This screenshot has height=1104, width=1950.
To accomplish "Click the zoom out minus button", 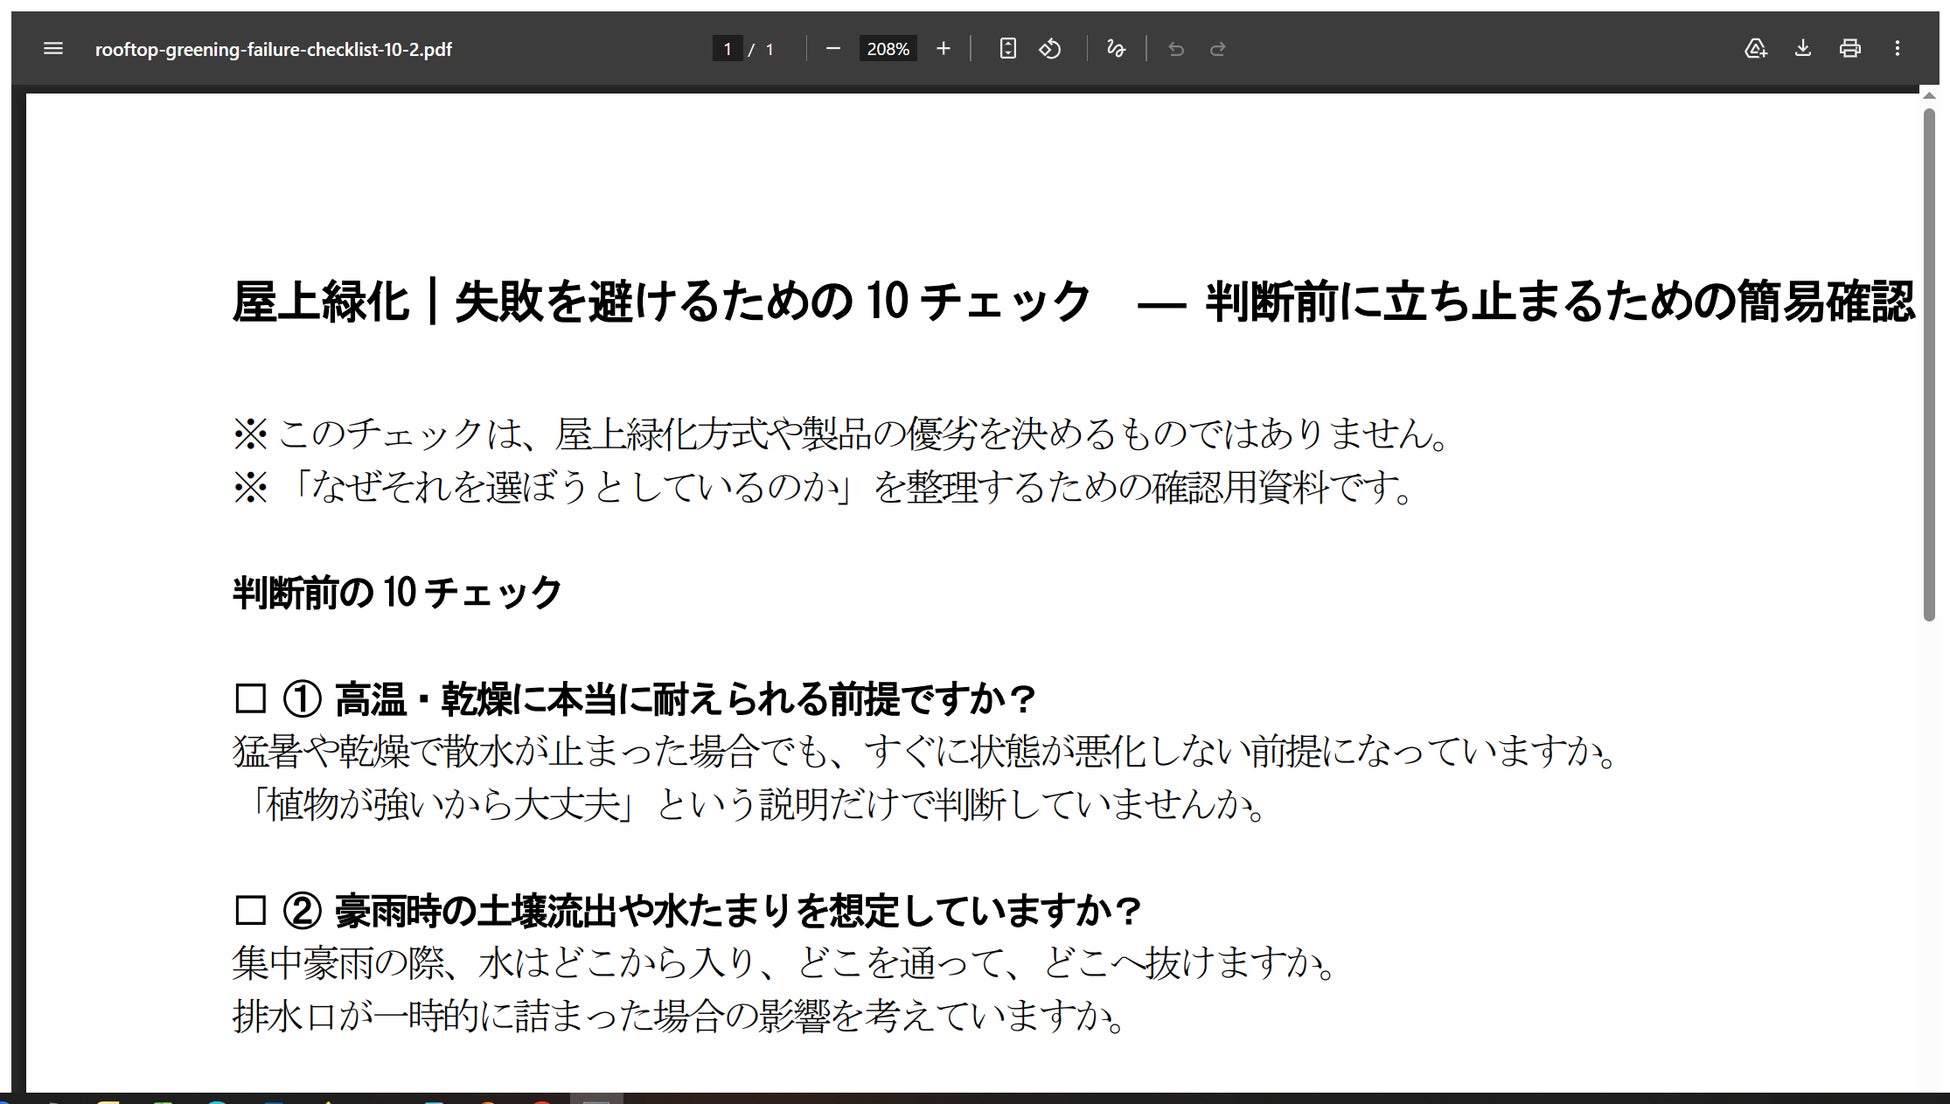I will [x=833, y=49].
